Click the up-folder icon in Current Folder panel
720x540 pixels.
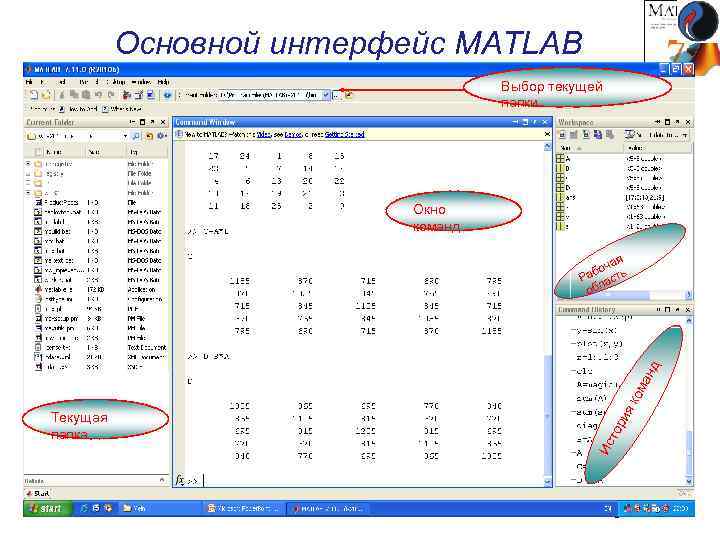(x=149, y=136)
